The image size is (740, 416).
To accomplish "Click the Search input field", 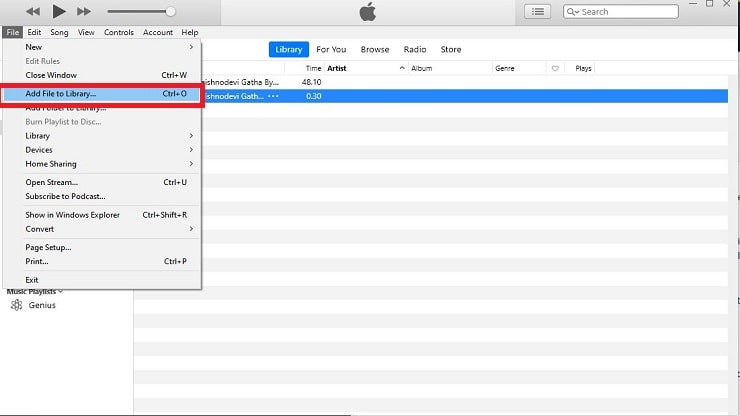I will pos(621,12).
